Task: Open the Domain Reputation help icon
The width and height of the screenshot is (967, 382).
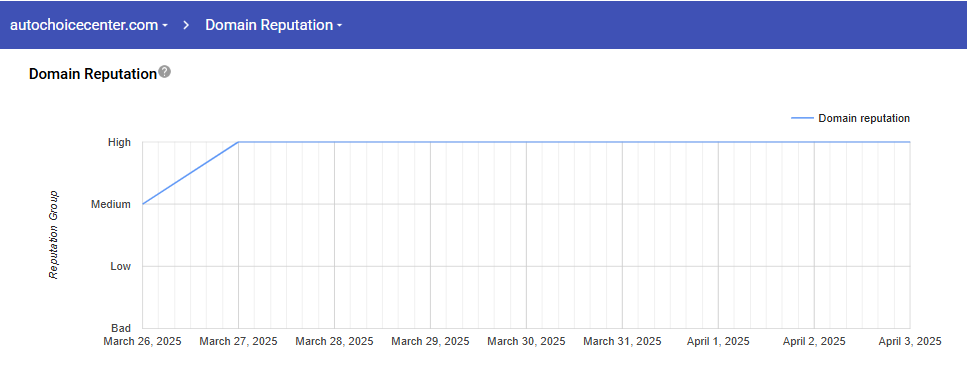Action: coord(164,72)
